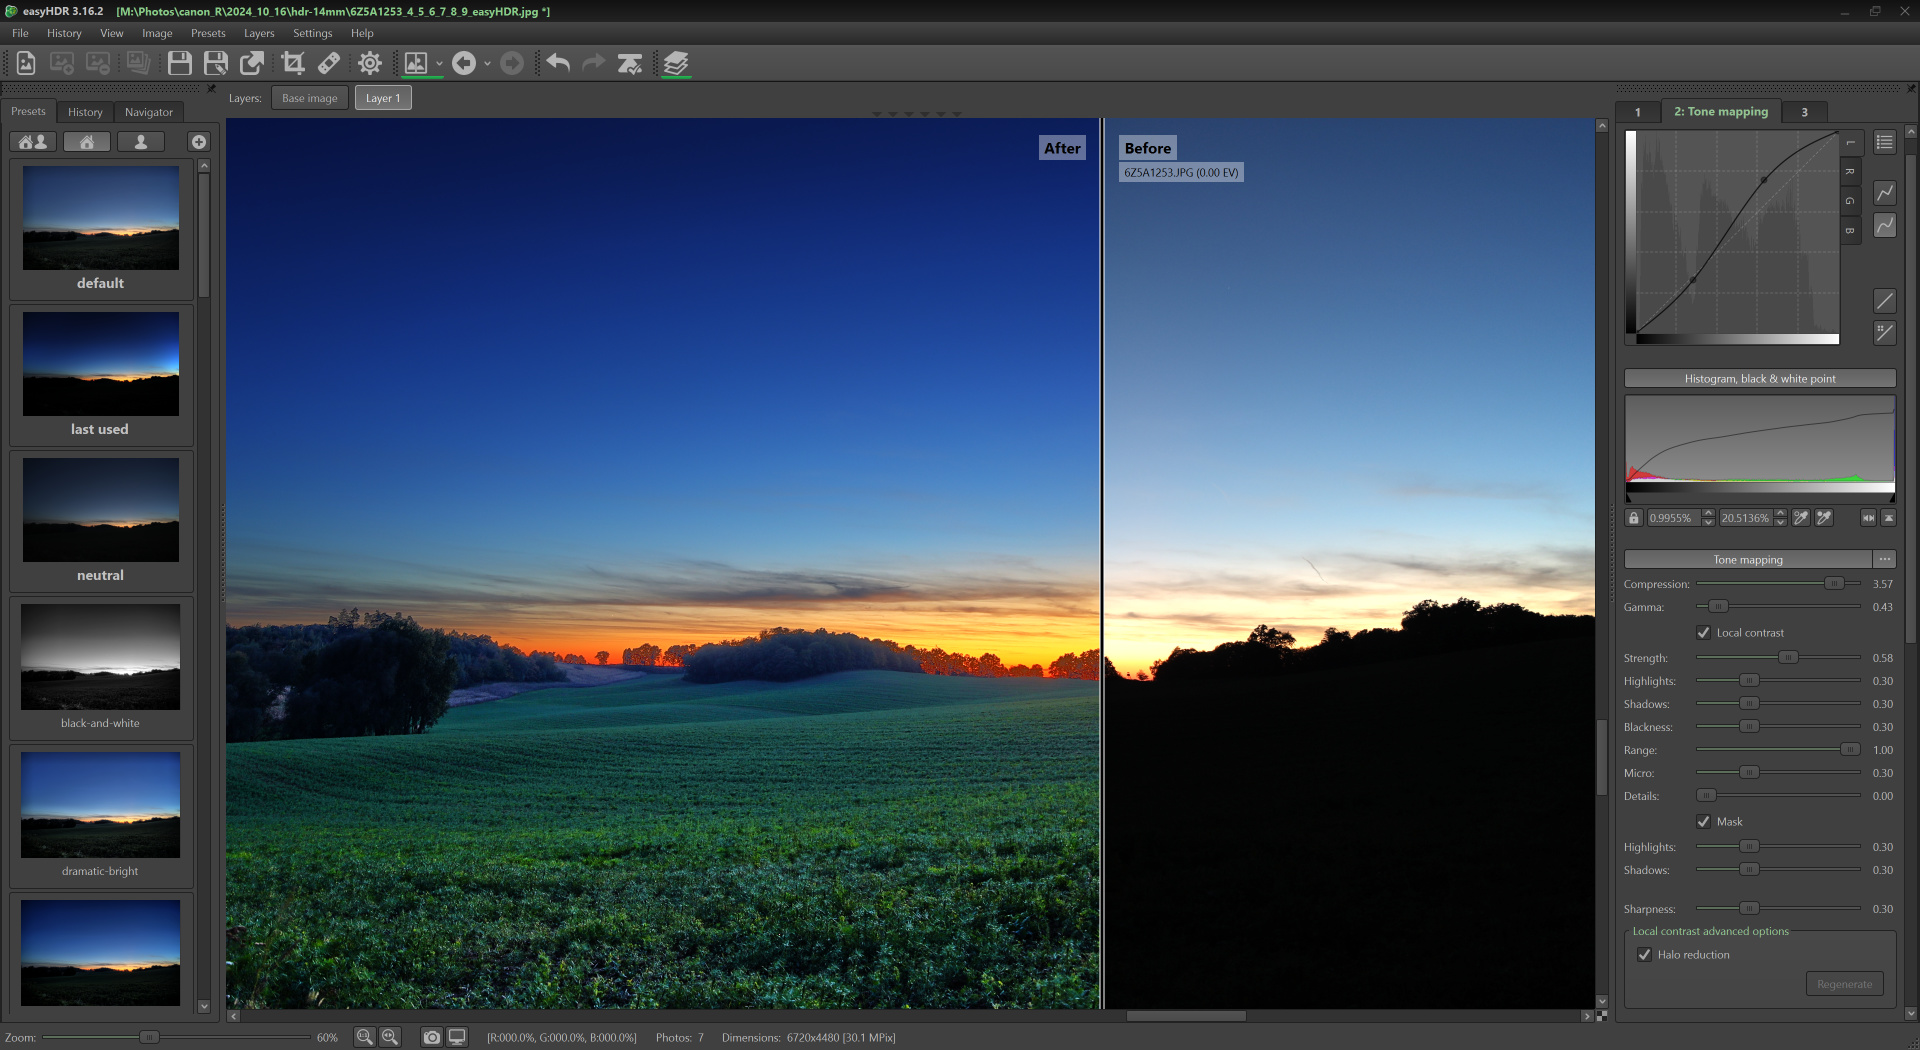
Task: Select the G curve channel
Action: [x=1851, y=201]
